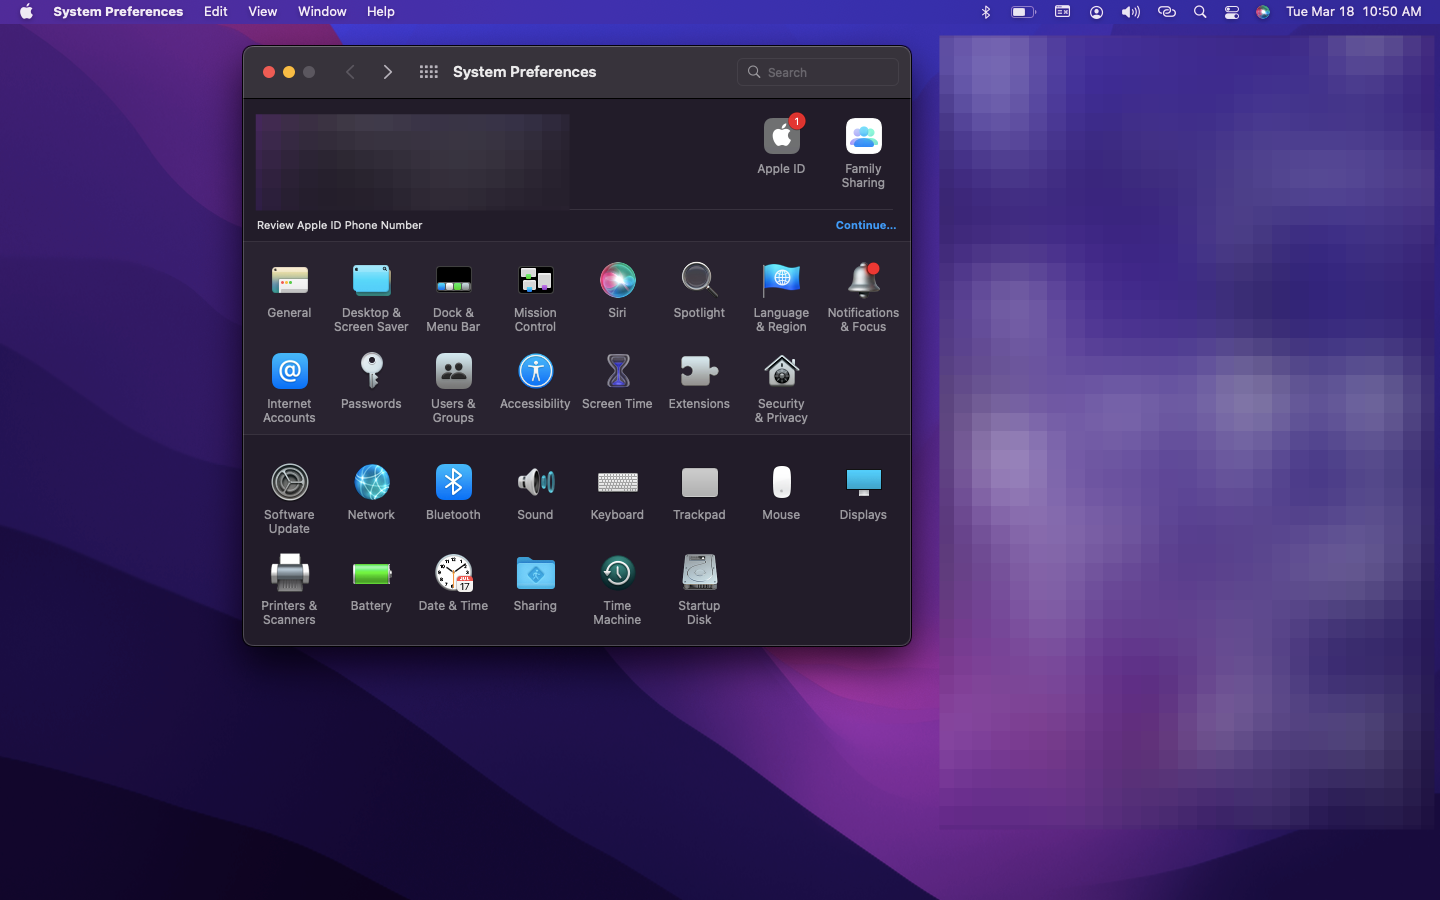The height and width of the screenshot is (900, 1440).
Task: Open the Passwords pane
Action: point(371,383)
